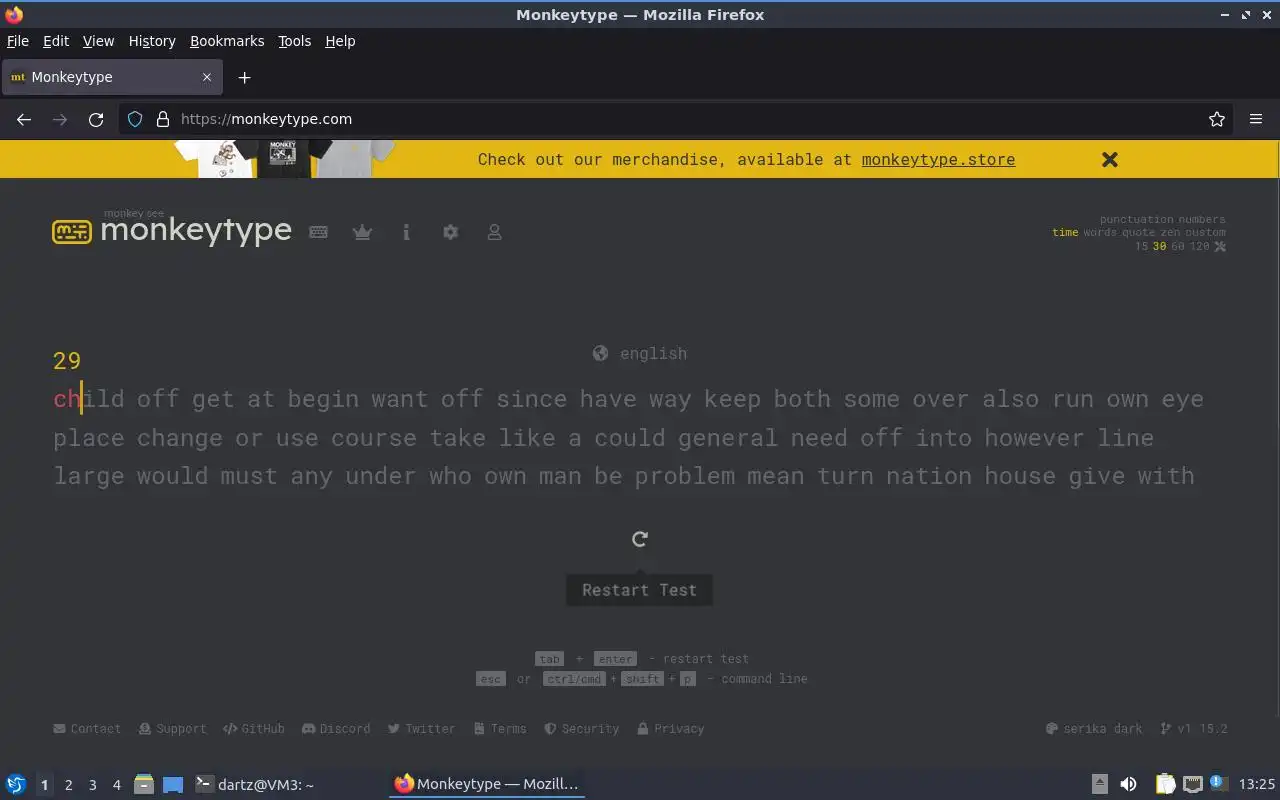Bookmark this page with the star icon
Image resolution: width=1280 pixels, height=800 pixels.
(1217, 119)
